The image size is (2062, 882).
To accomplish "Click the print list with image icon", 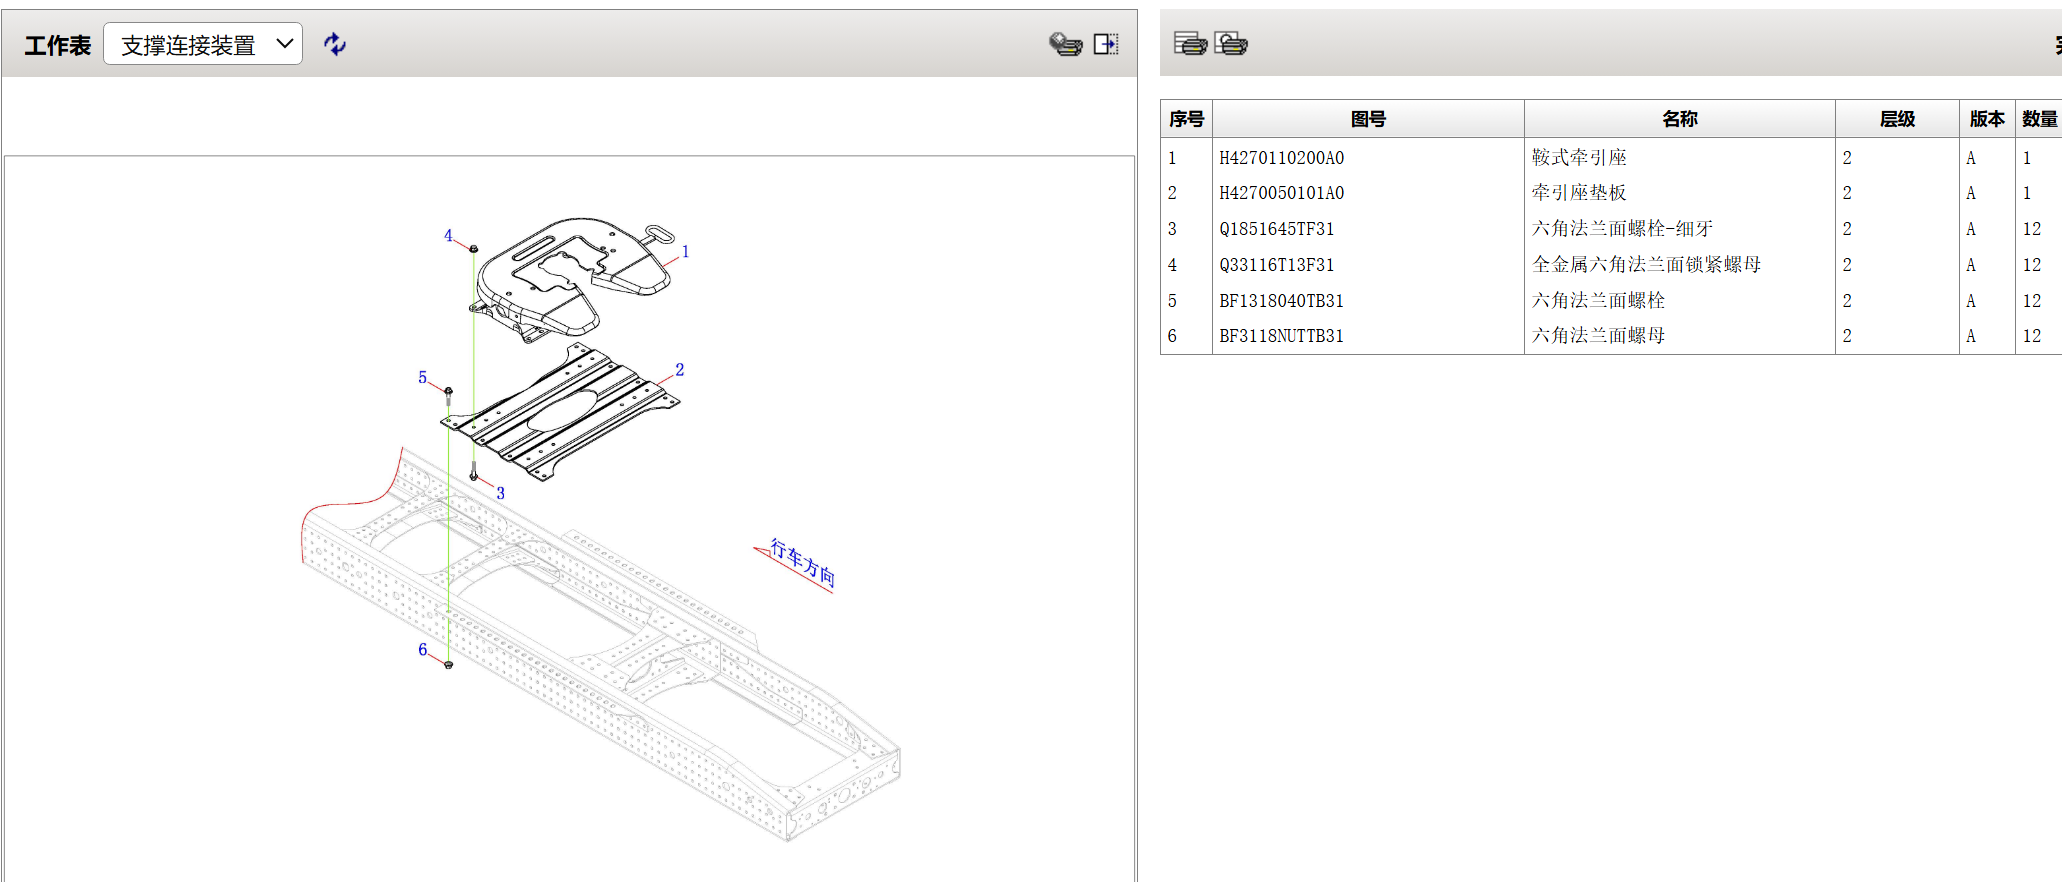I will tap(1231, 43).
